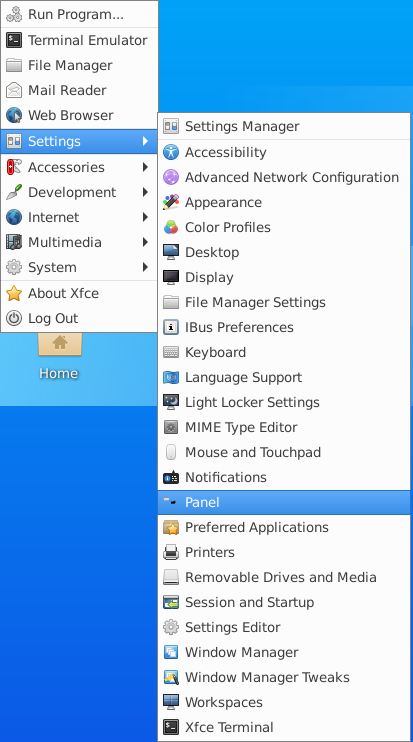Click the Multimedia film icon
This screenshot has width=413, height=742.
(14, 242)
